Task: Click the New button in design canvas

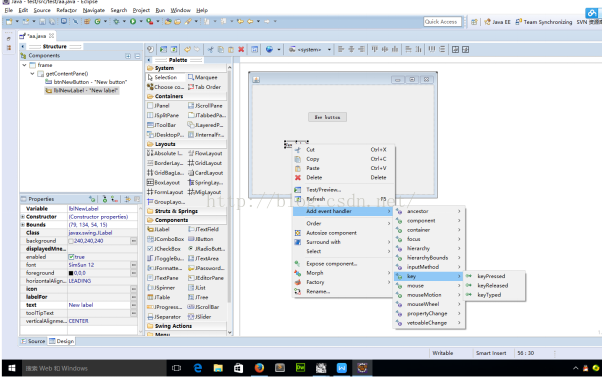Action: [327, 117]
